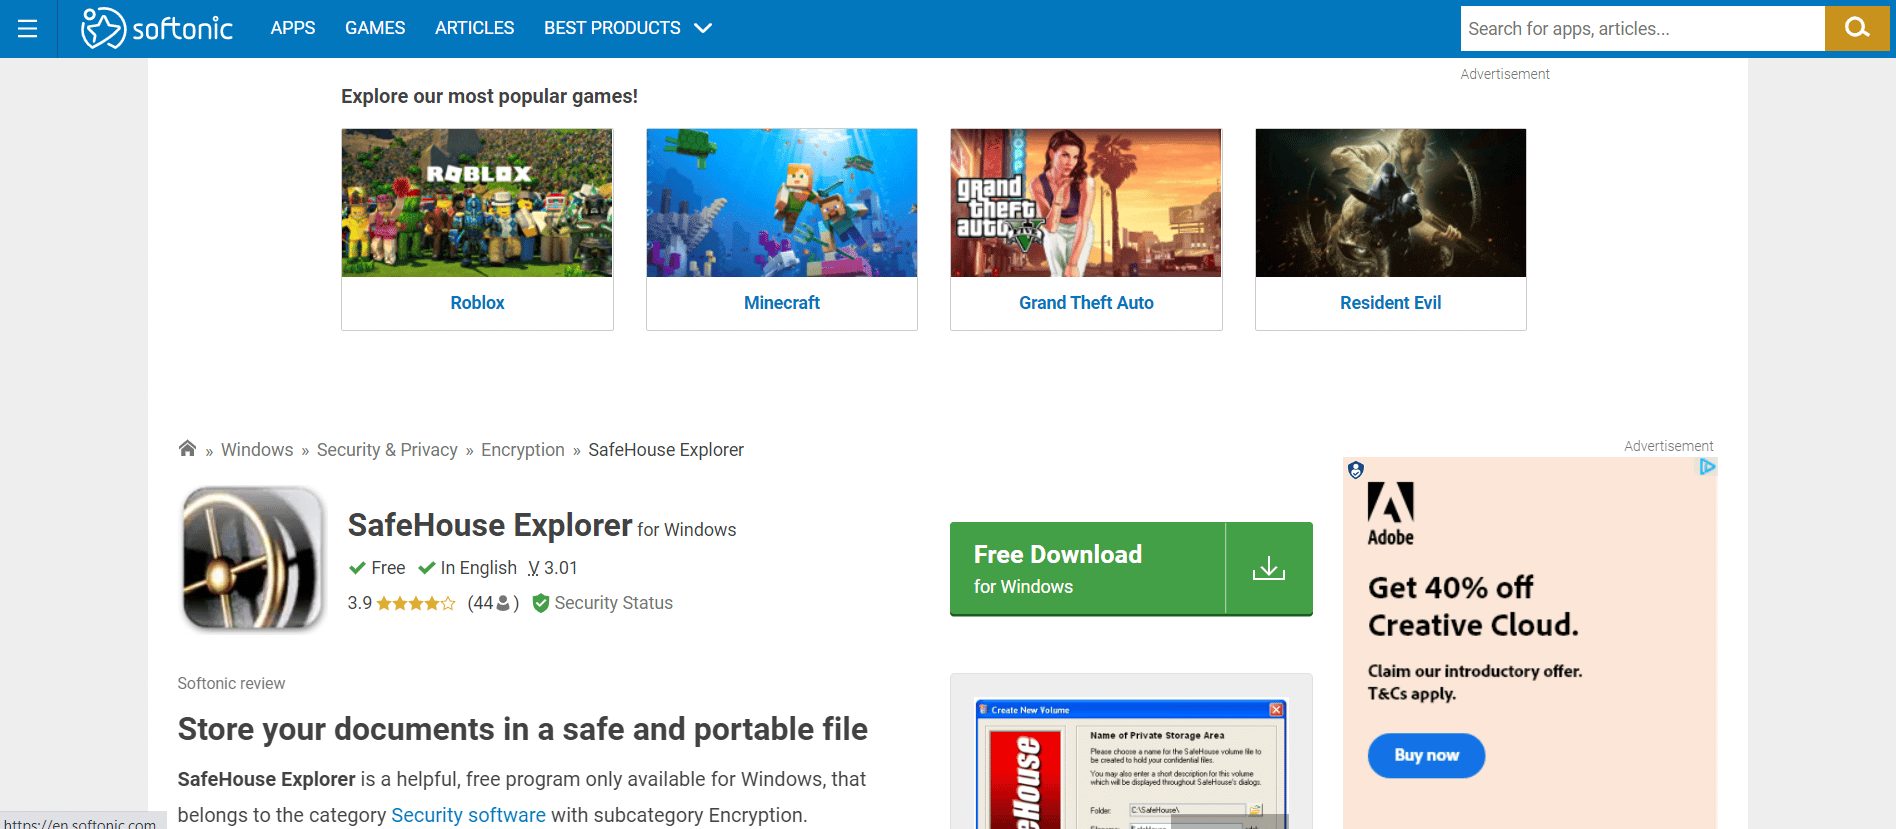Click 'Explore our most popular games!' heading

coord(489,96)
